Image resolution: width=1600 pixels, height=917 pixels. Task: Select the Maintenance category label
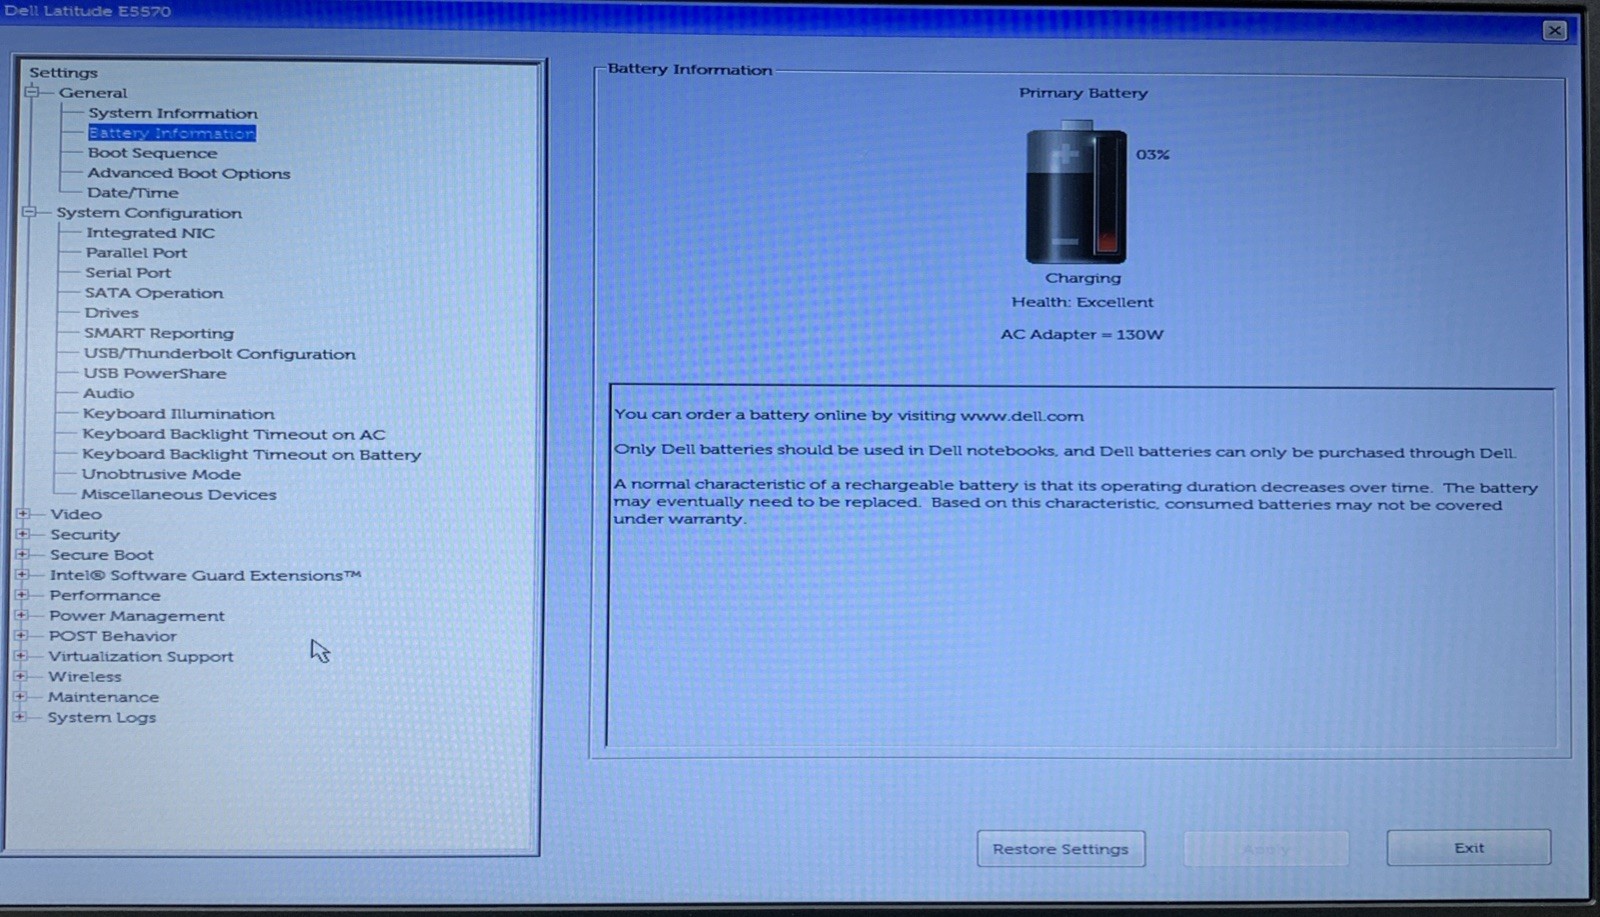pyautogui.click(x=103, y=697)
